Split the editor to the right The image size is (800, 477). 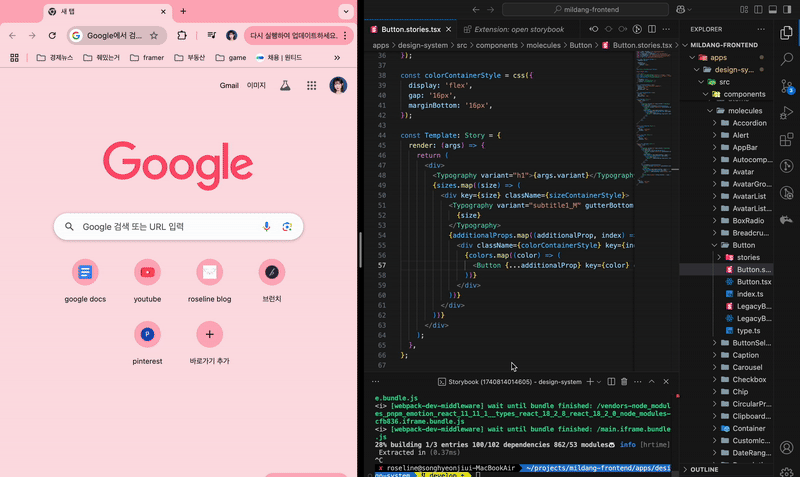click(652, 29)
